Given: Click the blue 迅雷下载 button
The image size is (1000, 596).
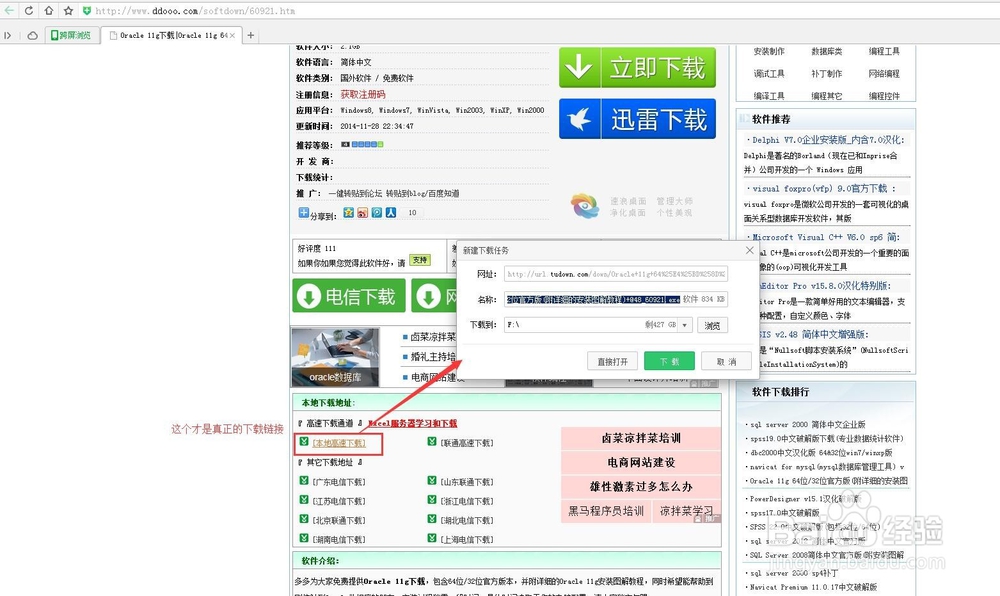Looking at the screenshot, I should (637, 119).
